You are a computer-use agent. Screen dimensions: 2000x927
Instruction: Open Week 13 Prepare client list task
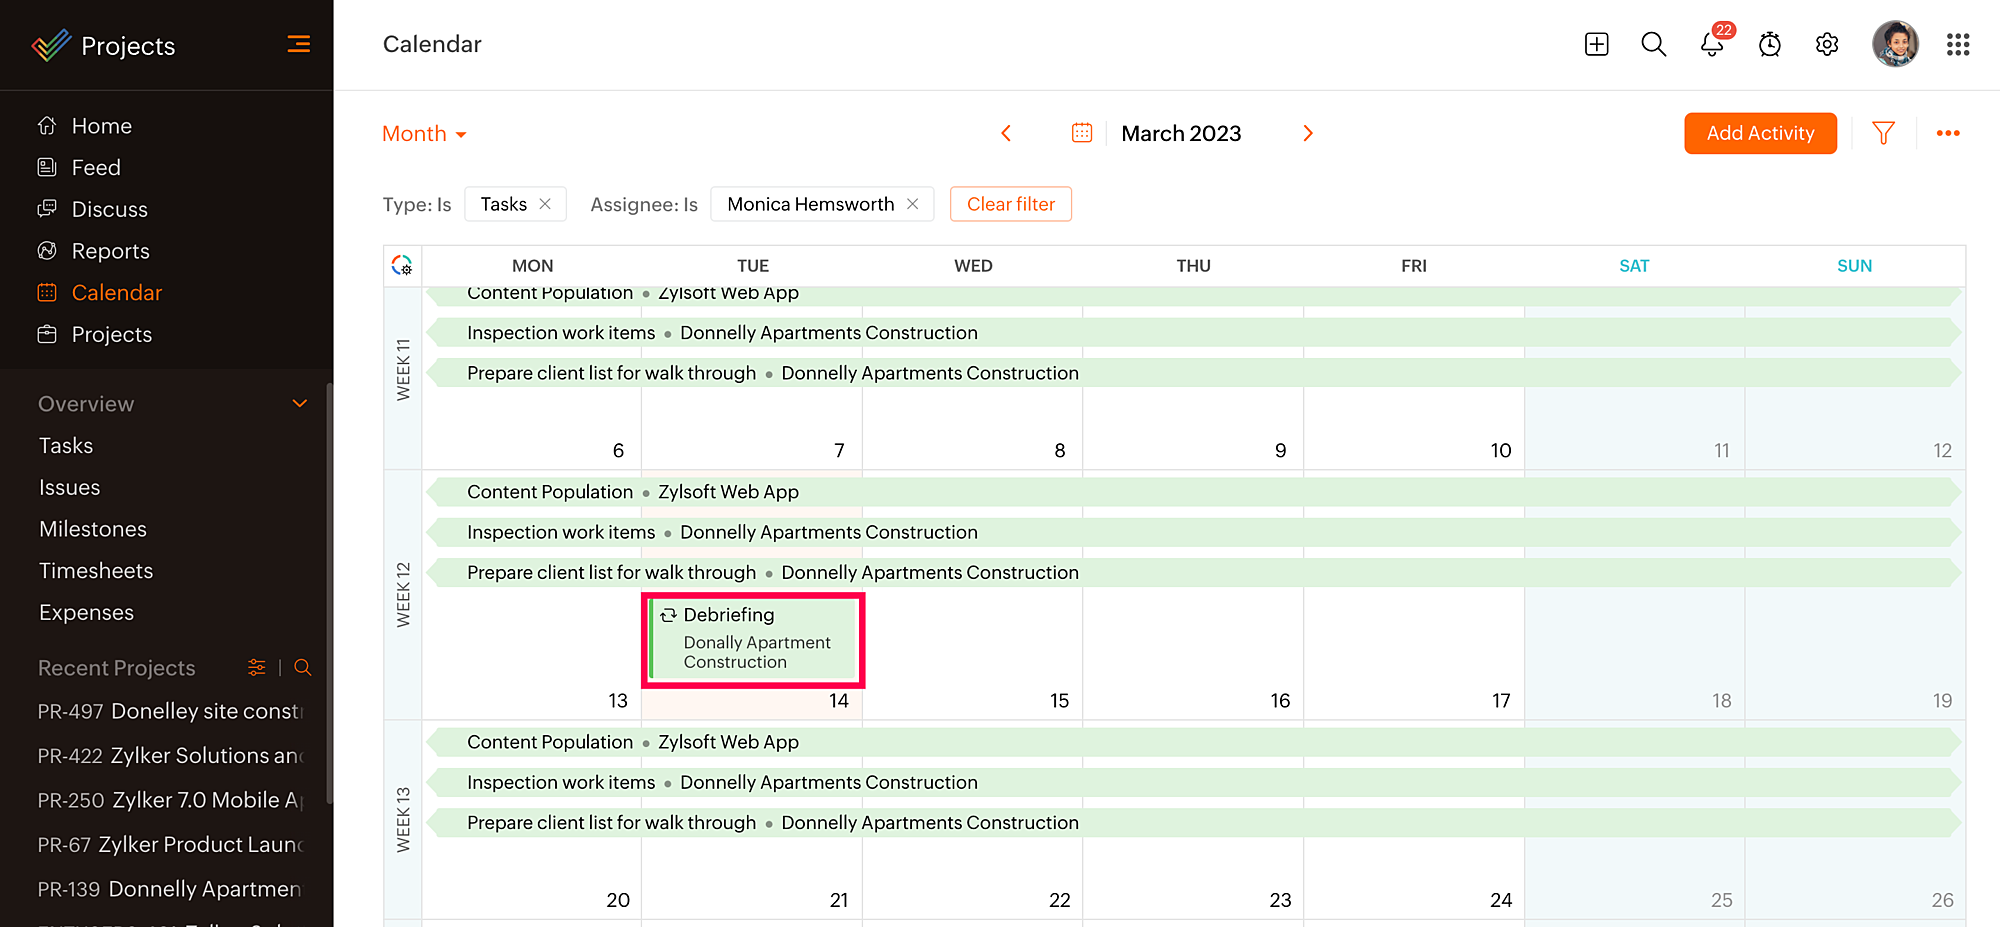tap(1193, 823)
